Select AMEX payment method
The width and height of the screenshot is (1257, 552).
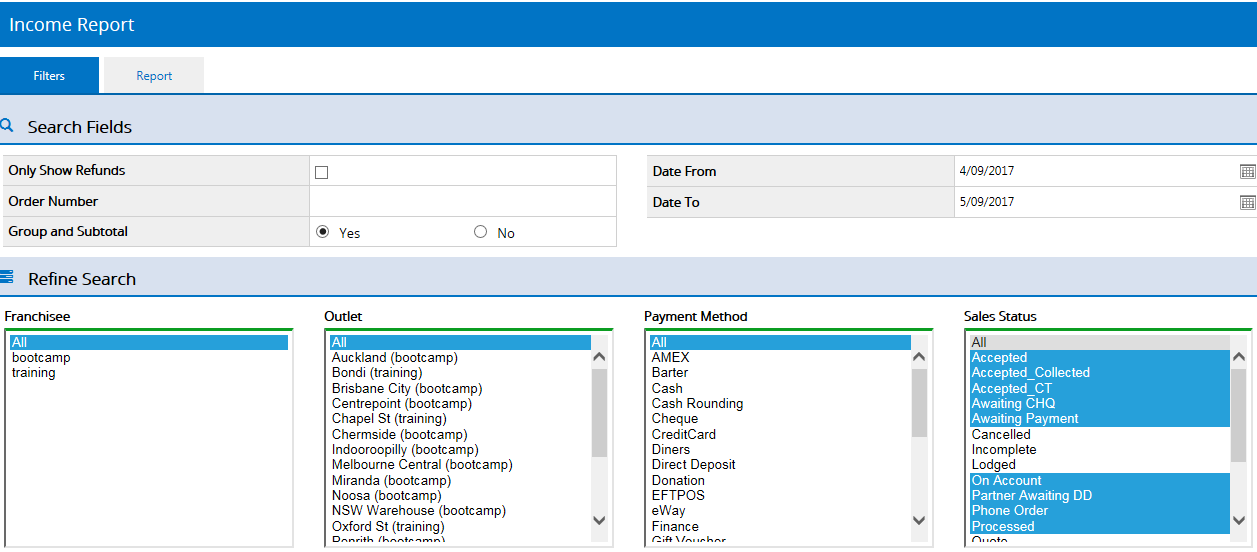point(780,357)
